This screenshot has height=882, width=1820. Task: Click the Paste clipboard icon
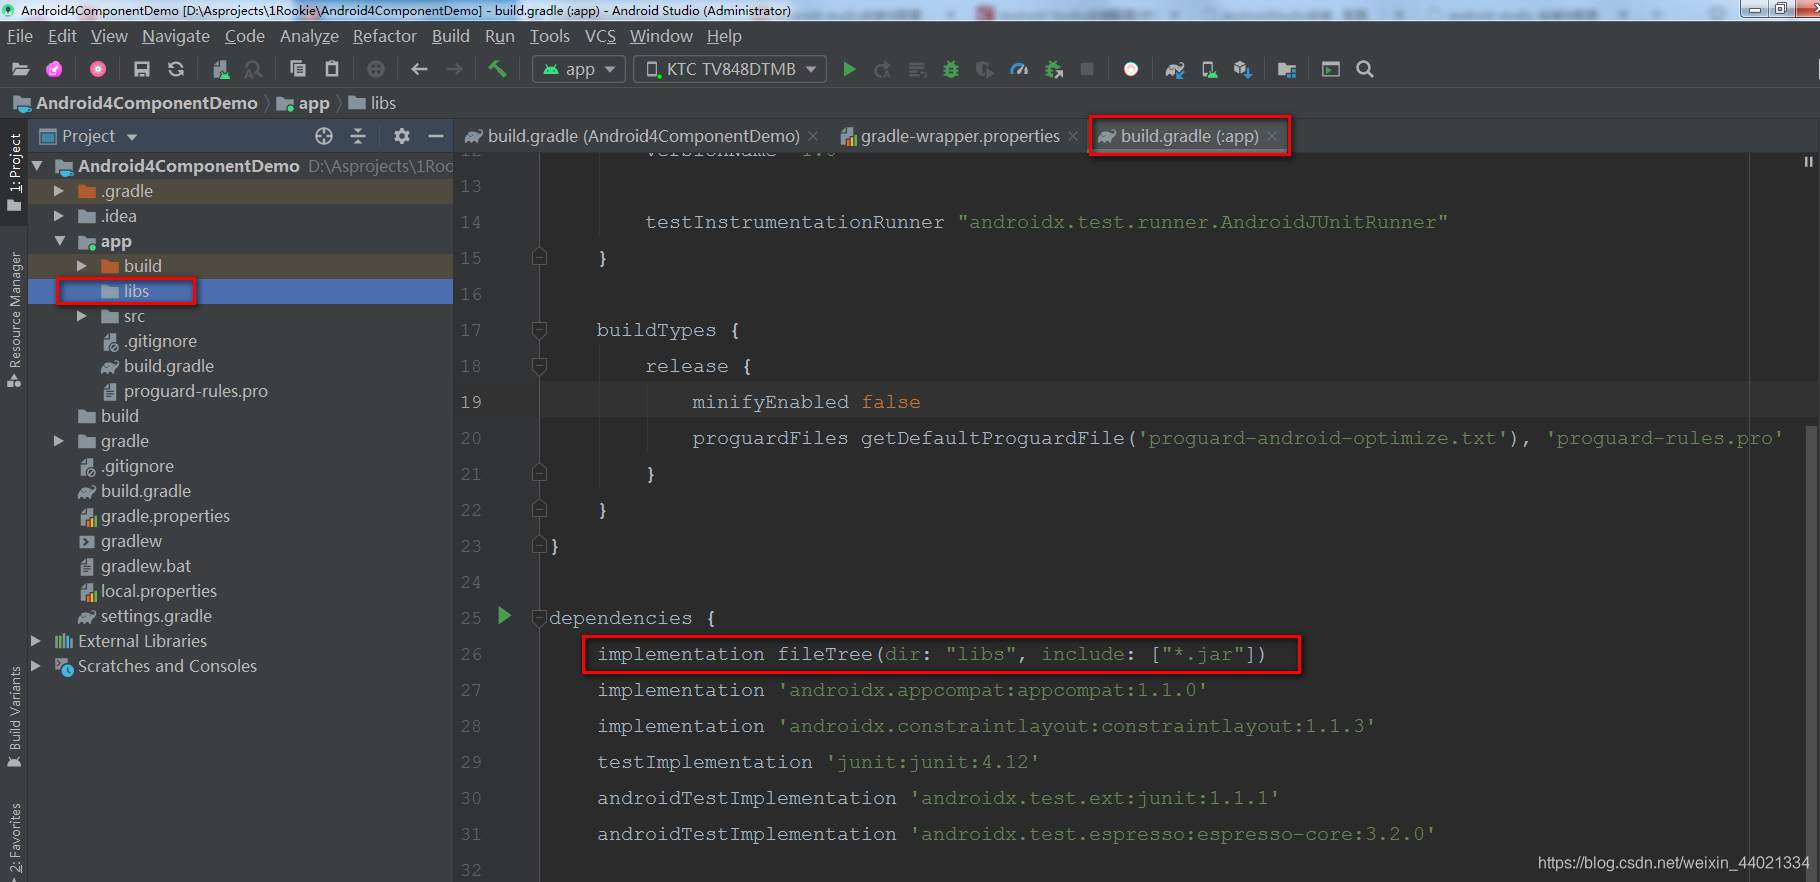pyautogui.click(x=332, y=69)
